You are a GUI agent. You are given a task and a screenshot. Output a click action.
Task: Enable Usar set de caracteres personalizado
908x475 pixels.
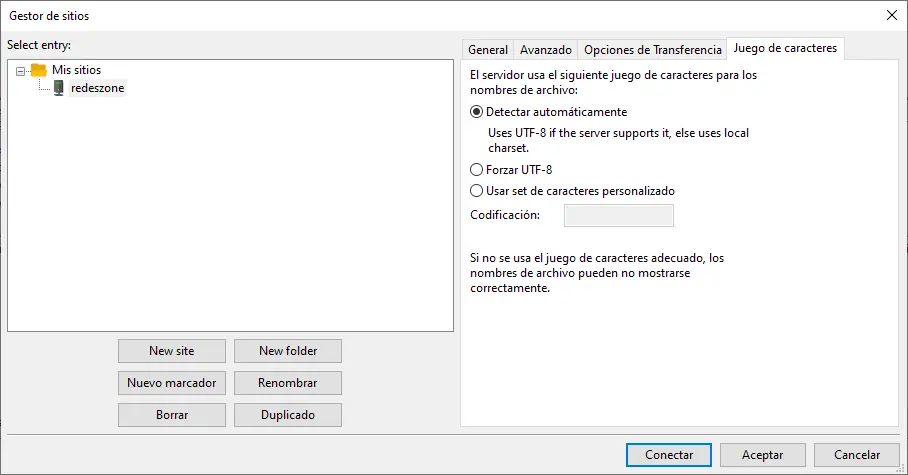pyautogui.click(x=476, y=191)
